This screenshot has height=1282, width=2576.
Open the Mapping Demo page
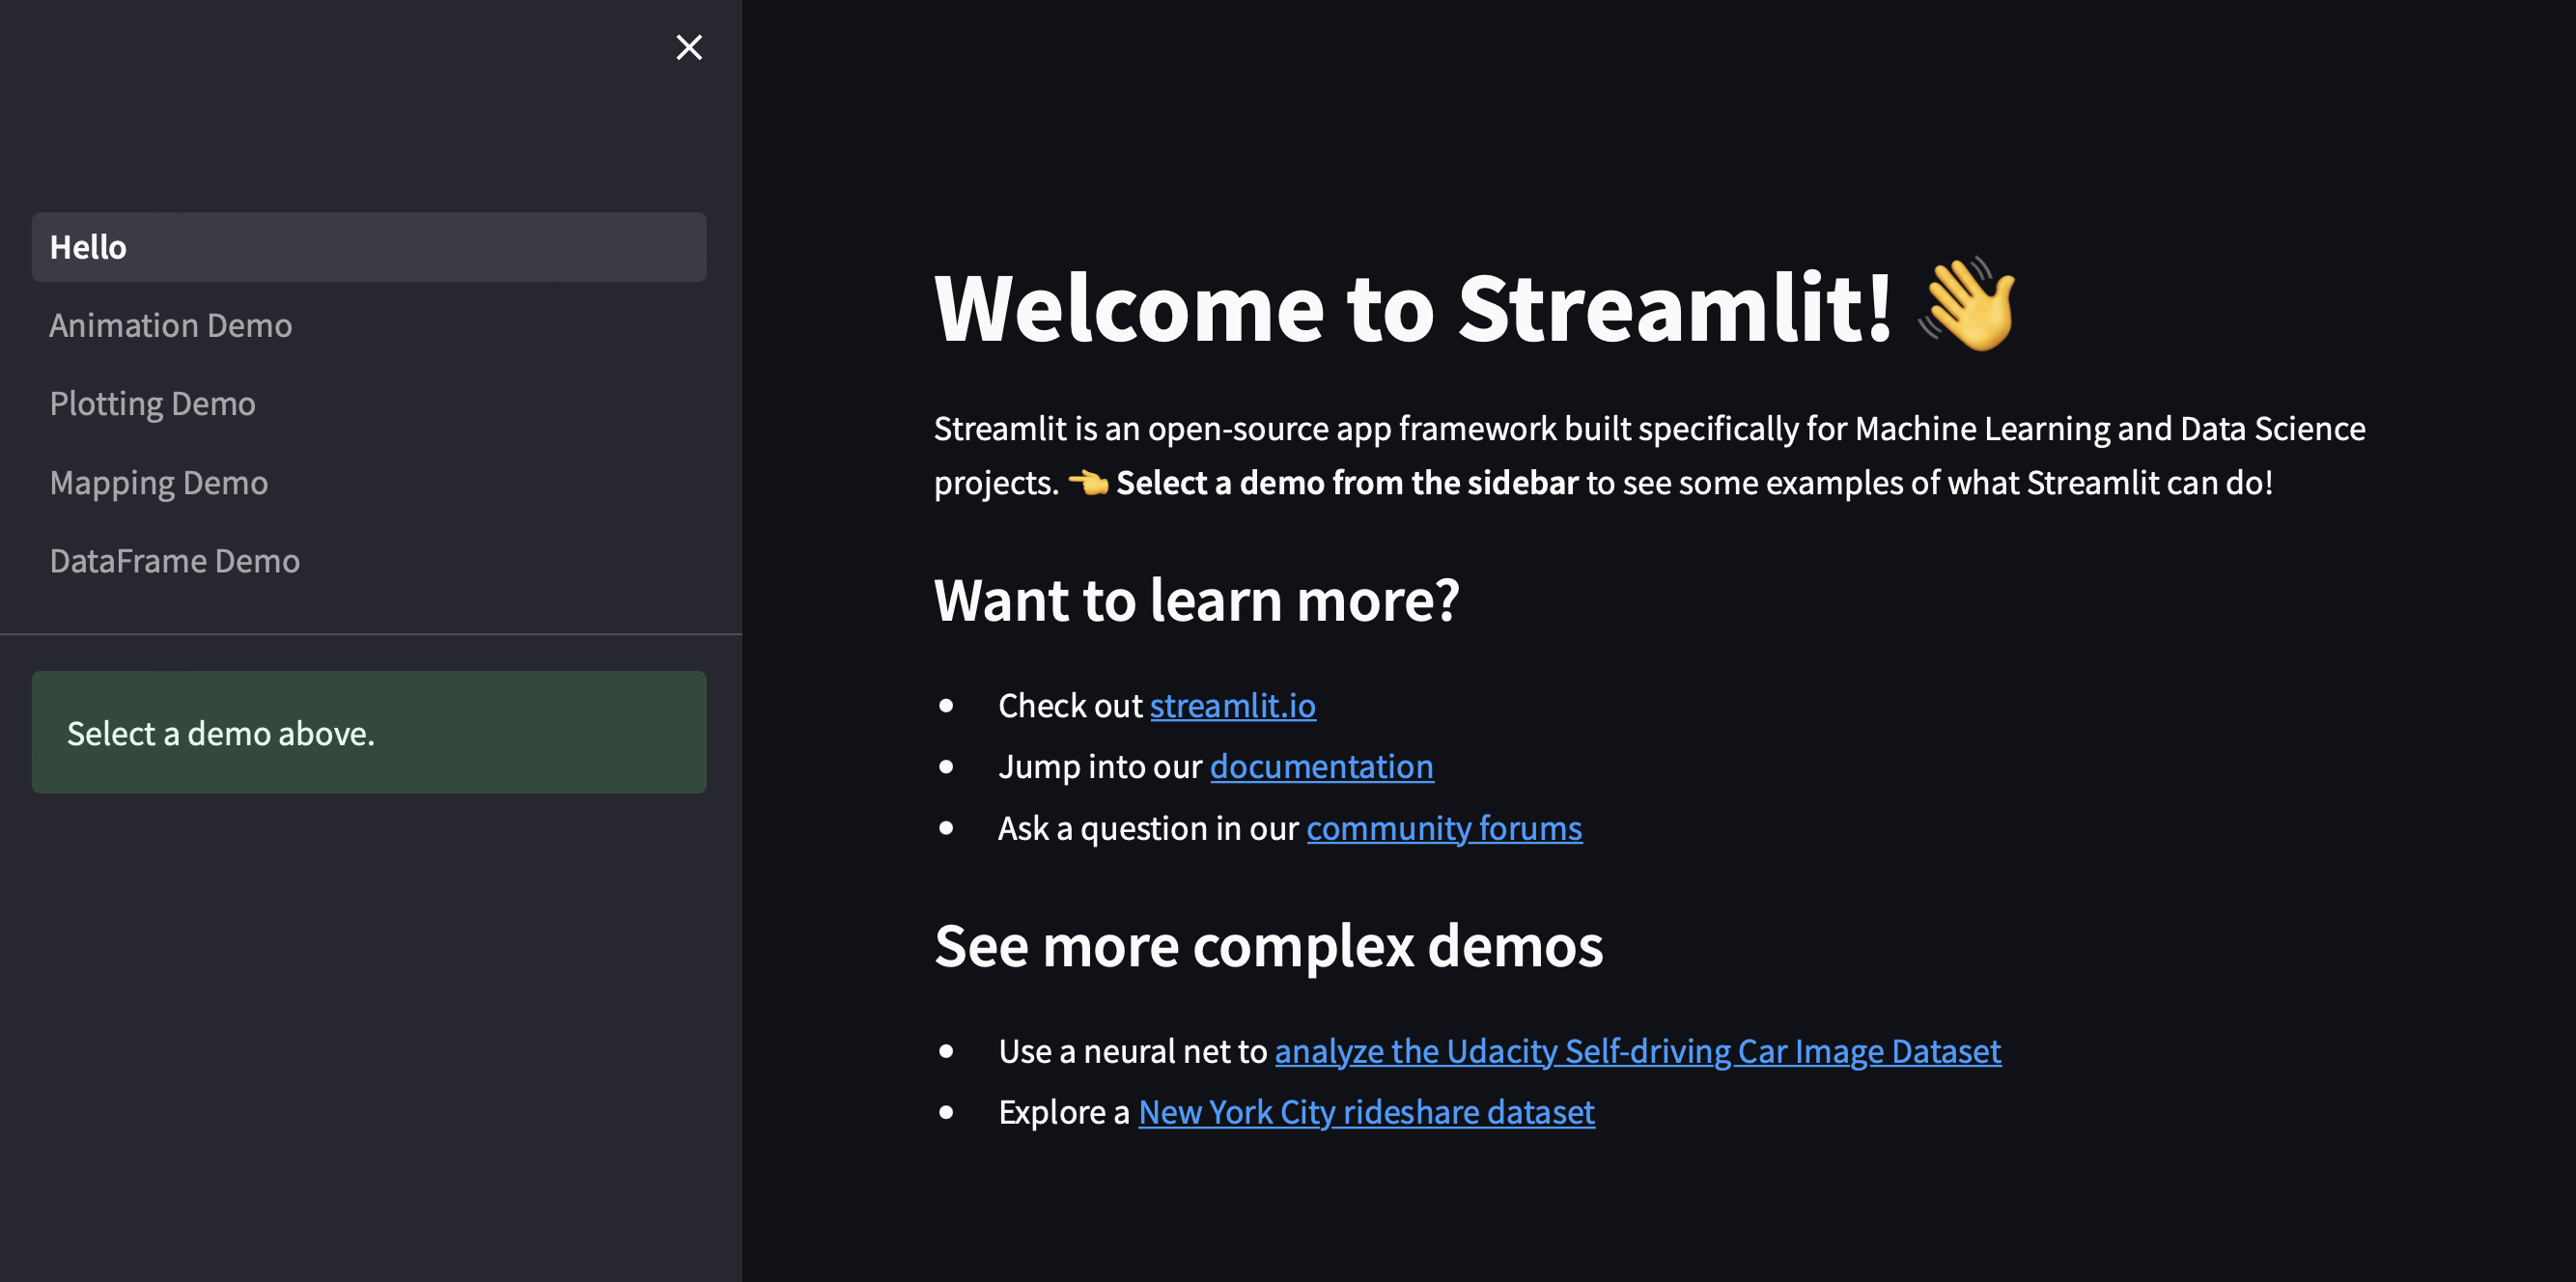(x=159, y=483)
